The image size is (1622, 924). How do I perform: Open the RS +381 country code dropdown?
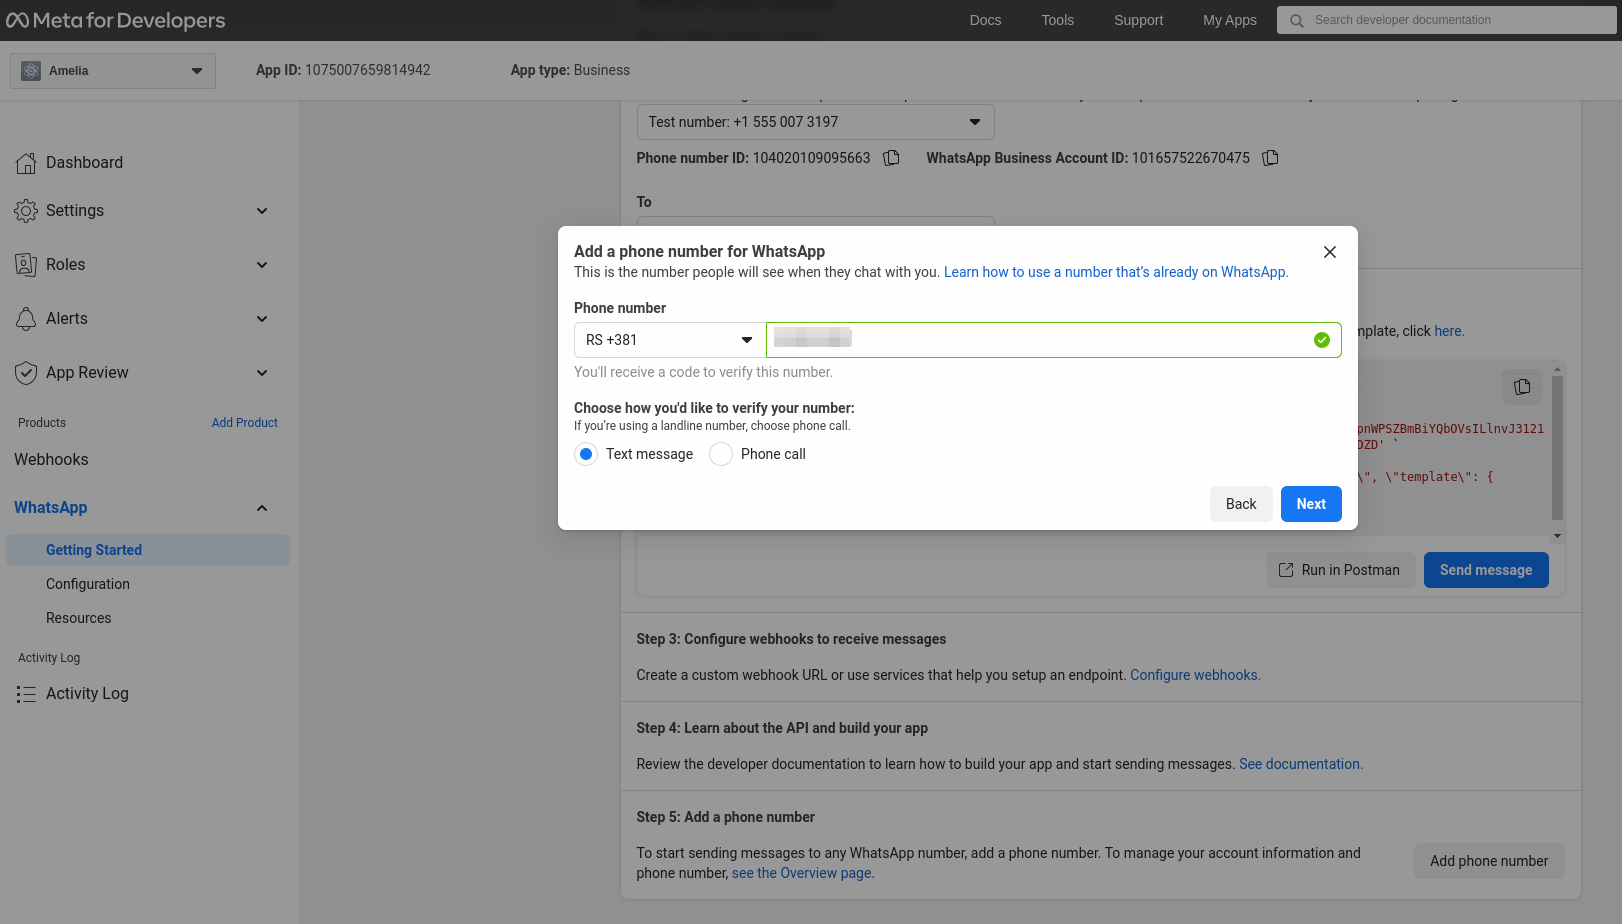tap(669, 340)
